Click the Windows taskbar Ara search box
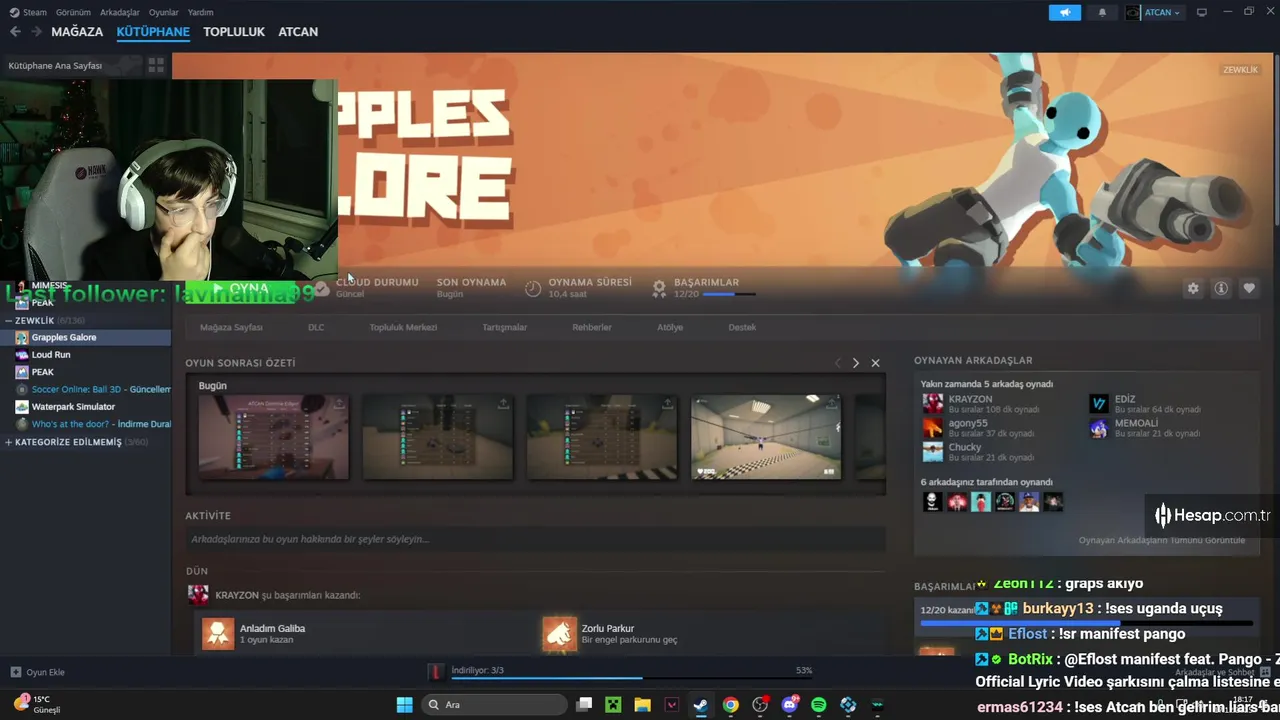1280x720 pixels. [495, 705]
